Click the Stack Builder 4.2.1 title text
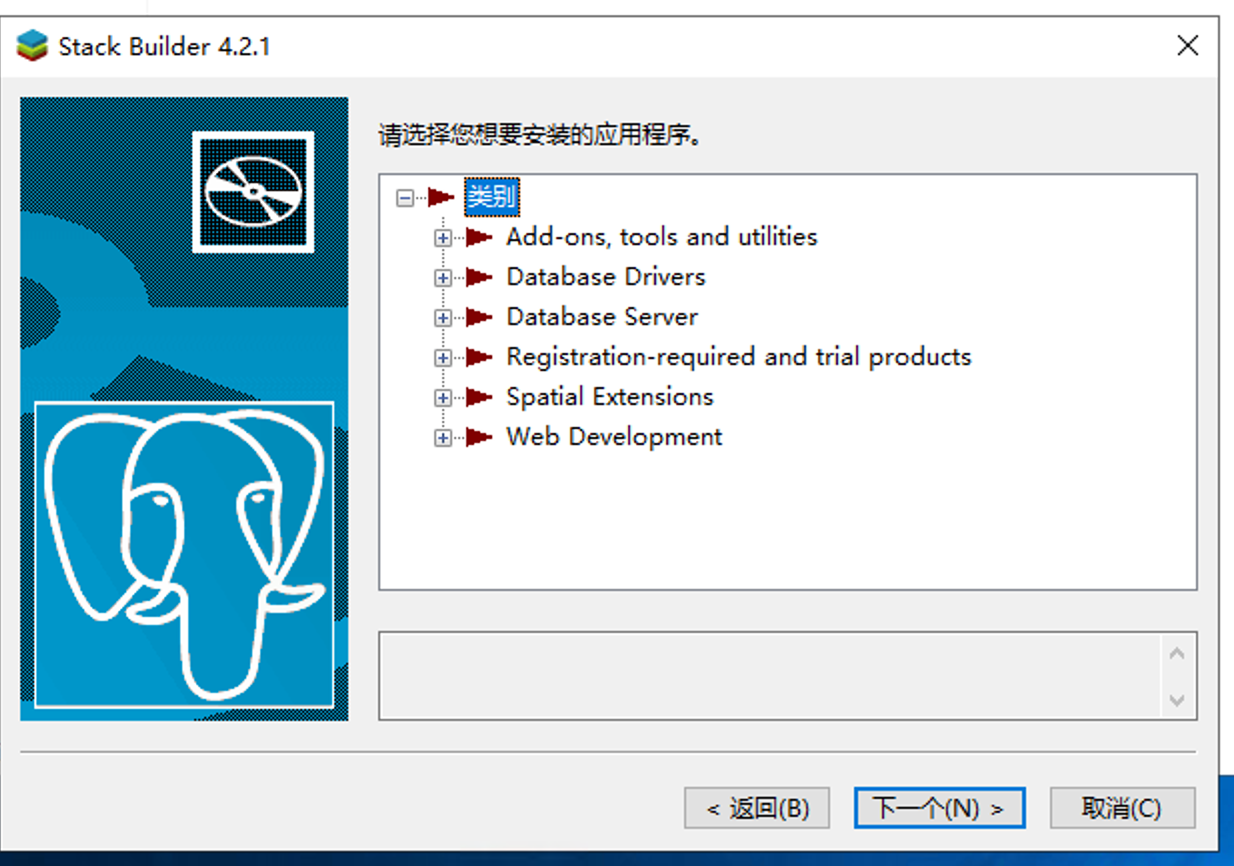Screen dimensions: 1234x866 point(164,47)
